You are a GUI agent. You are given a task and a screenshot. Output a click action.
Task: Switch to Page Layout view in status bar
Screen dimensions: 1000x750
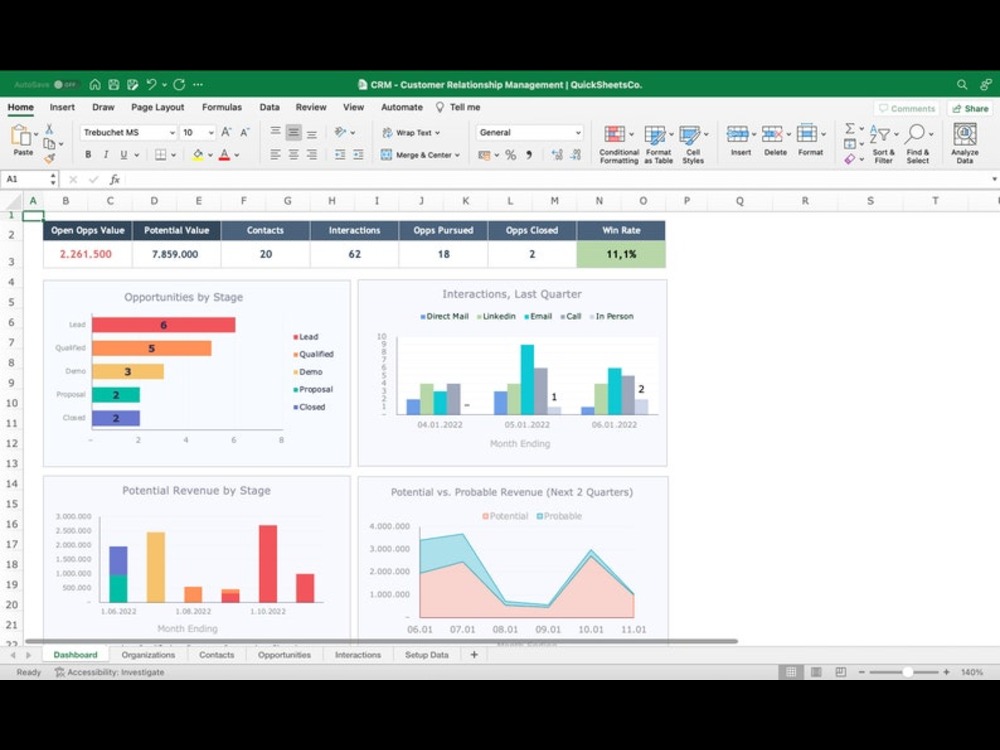coord(816,672)
